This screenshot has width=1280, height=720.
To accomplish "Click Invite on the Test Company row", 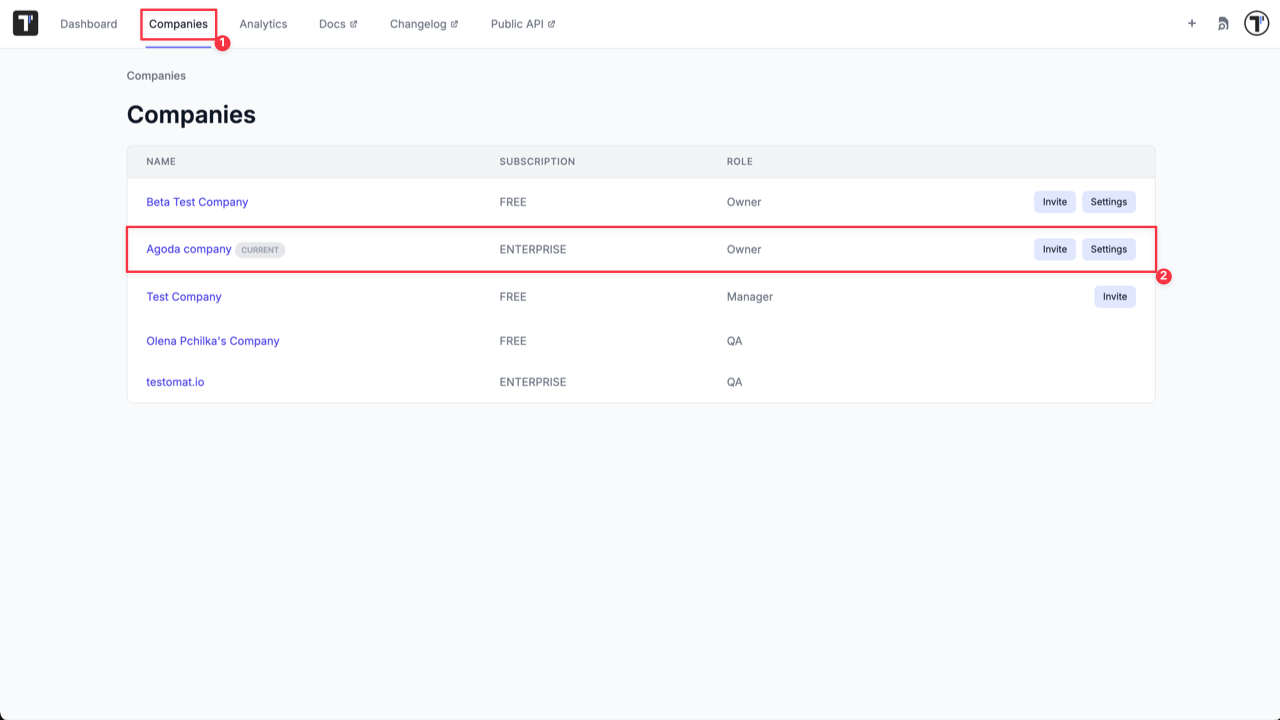I will pyautogui.click(x=1114, y=296).
